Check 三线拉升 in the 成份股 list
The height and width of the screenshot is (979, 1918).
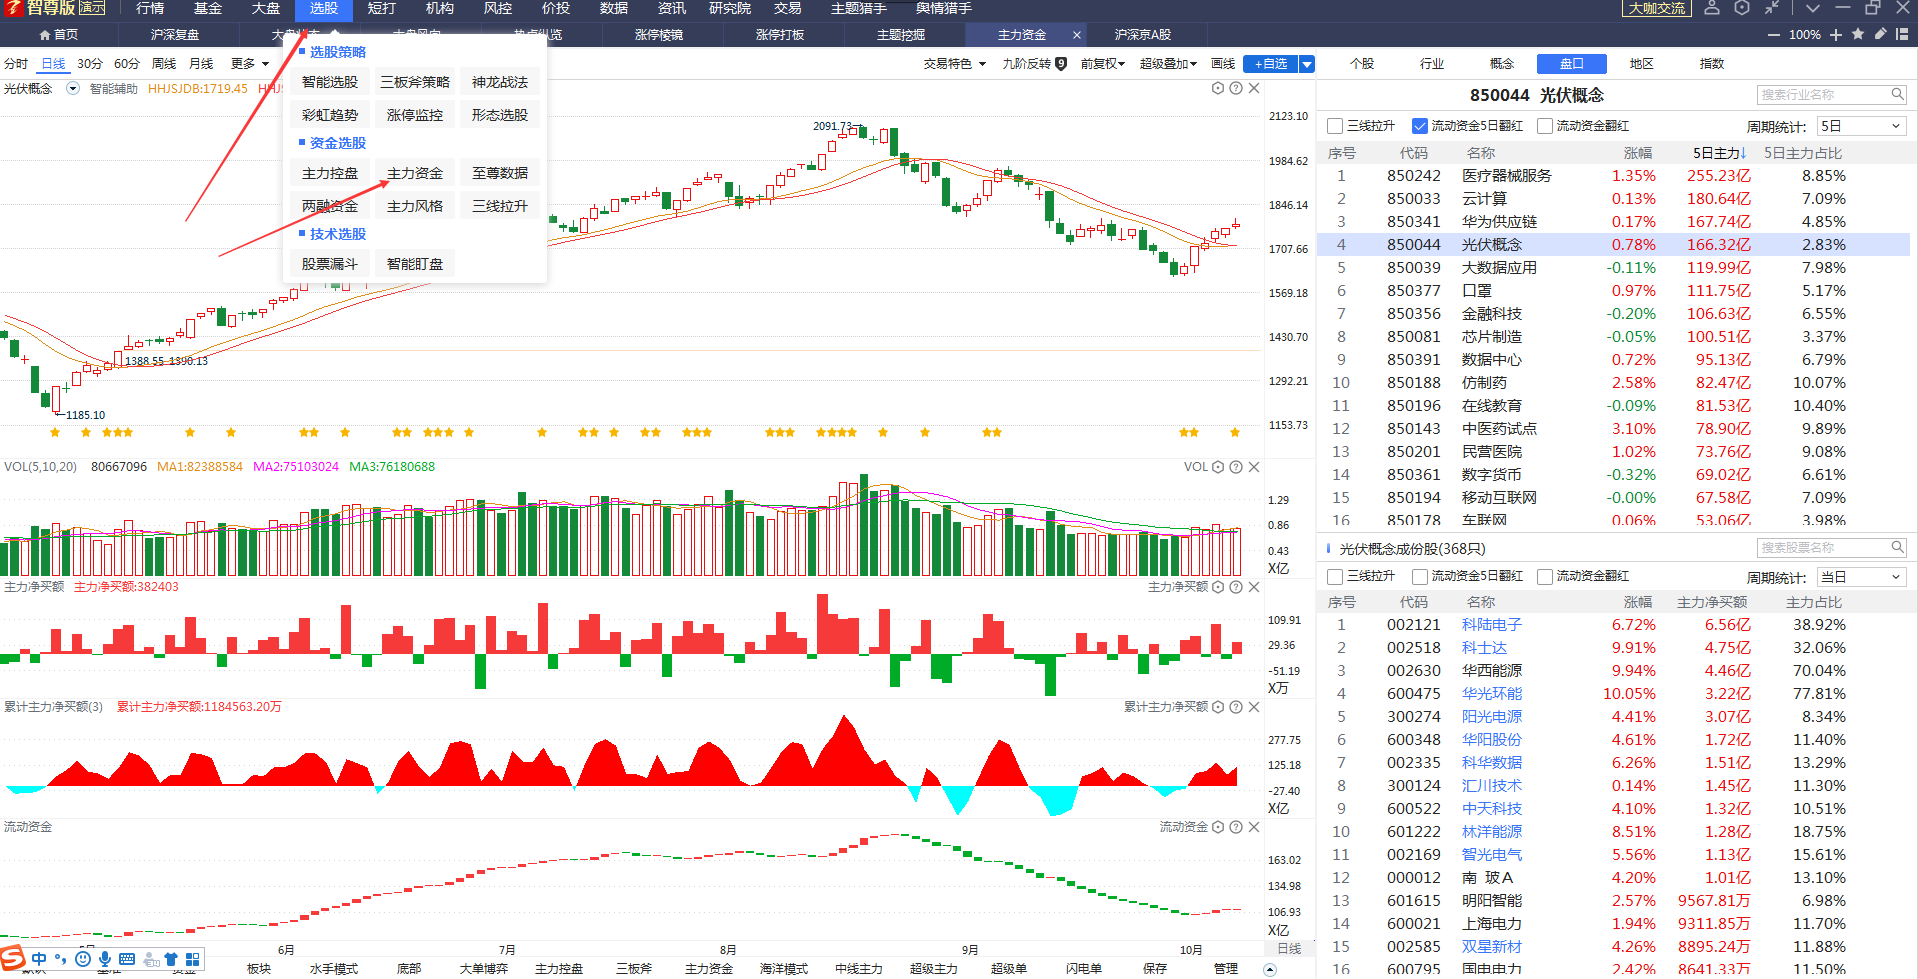tap(1335, 577)
